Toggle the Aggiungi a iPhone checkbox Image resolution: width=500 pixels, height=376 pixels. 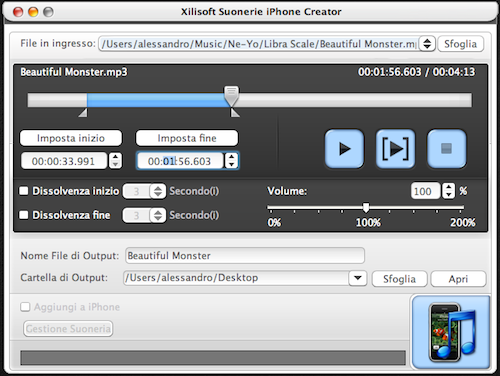[25, 307]
